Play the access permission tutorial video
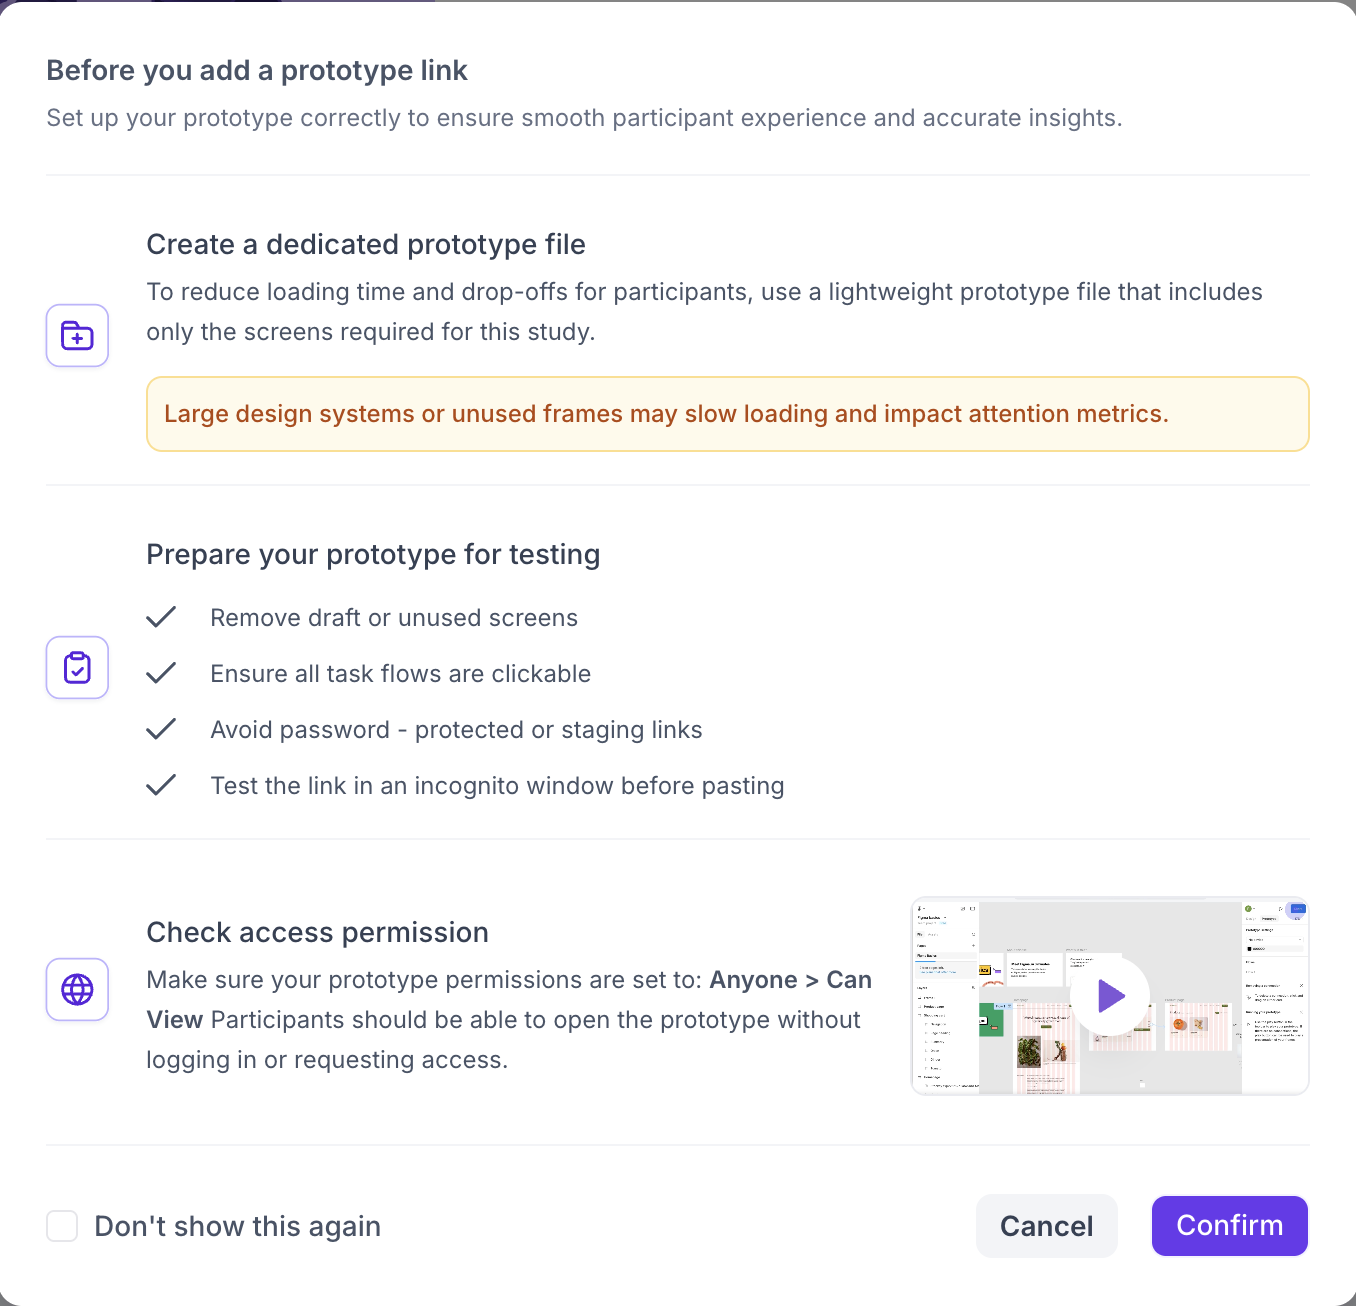The height and width of the screenshot is (1306, 1356). 1110,996
